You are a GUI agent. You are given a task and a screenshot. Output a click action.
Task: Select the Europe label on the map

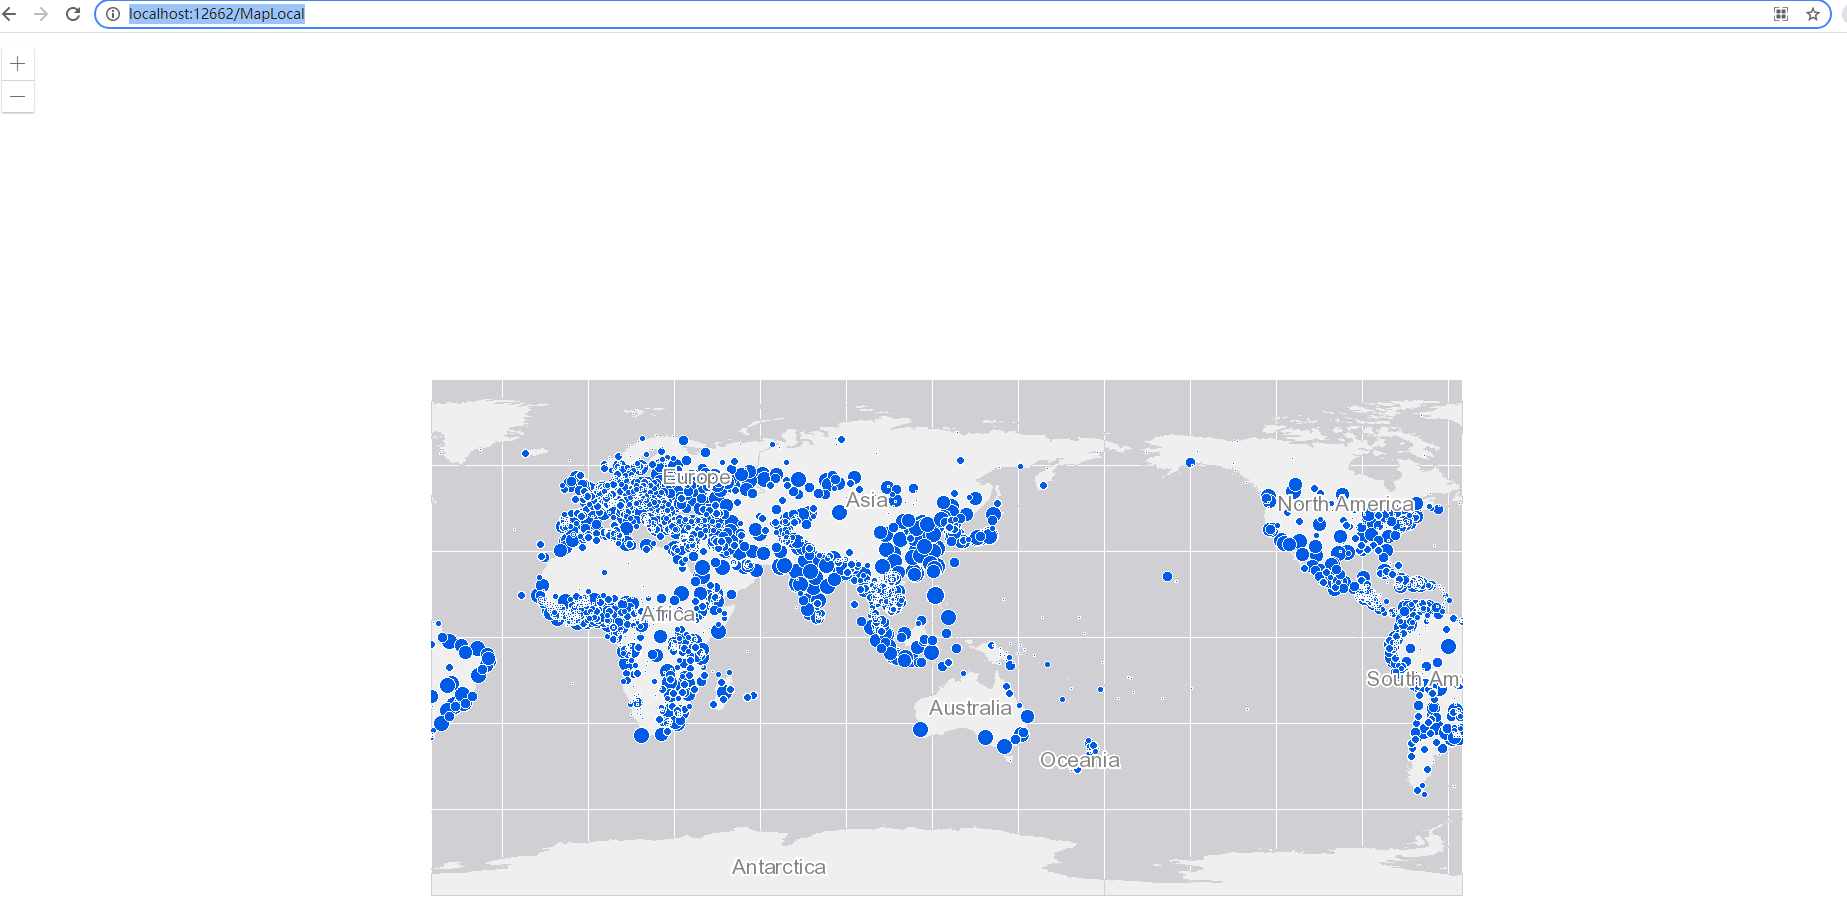(x=697, y=478)
